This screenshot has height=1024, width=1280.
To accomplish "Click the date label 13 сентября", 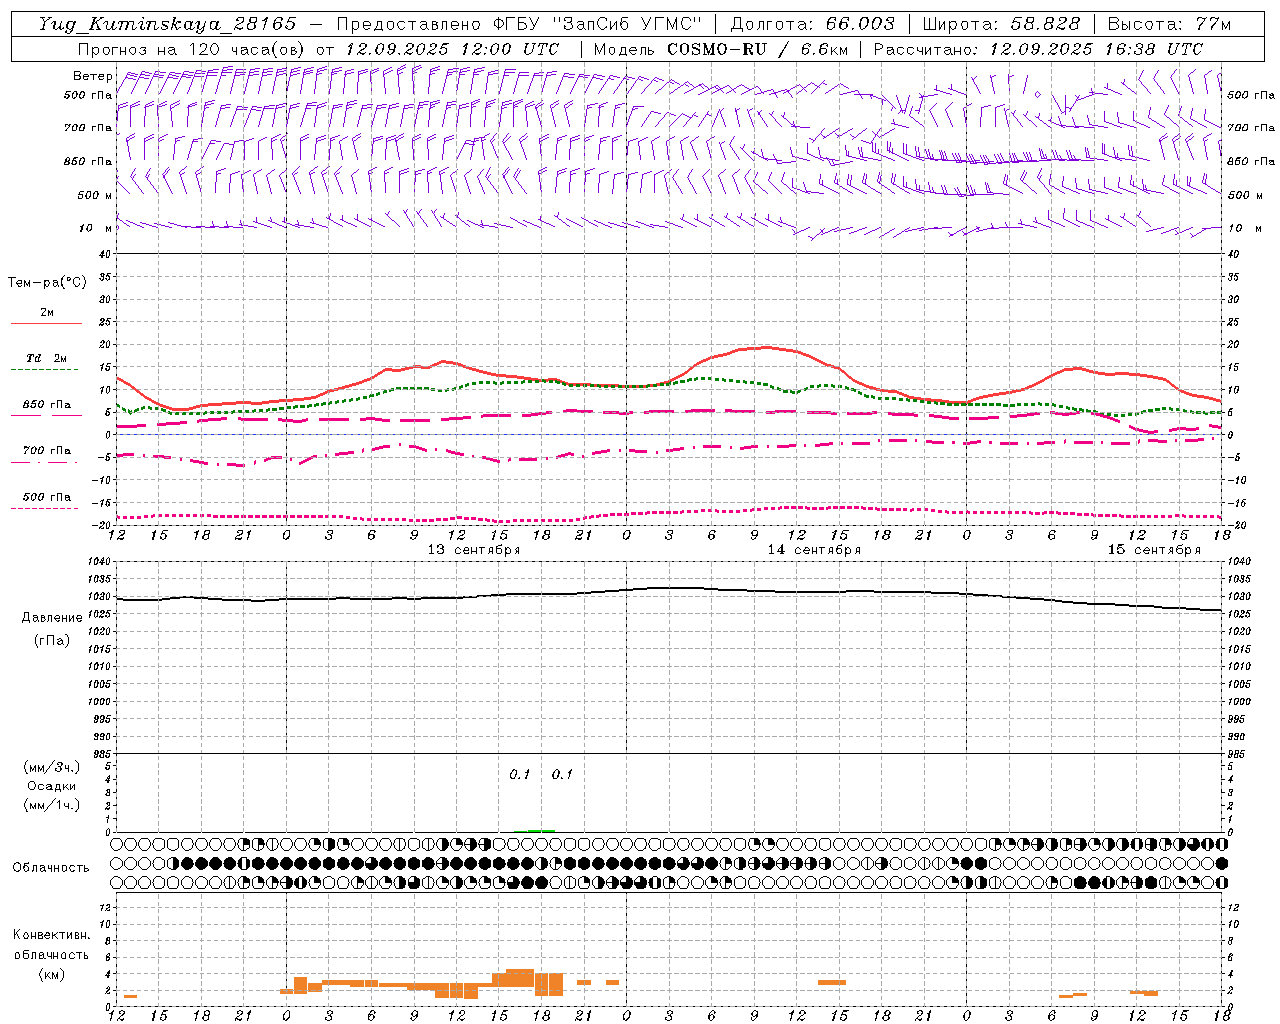I will (474, 550).
